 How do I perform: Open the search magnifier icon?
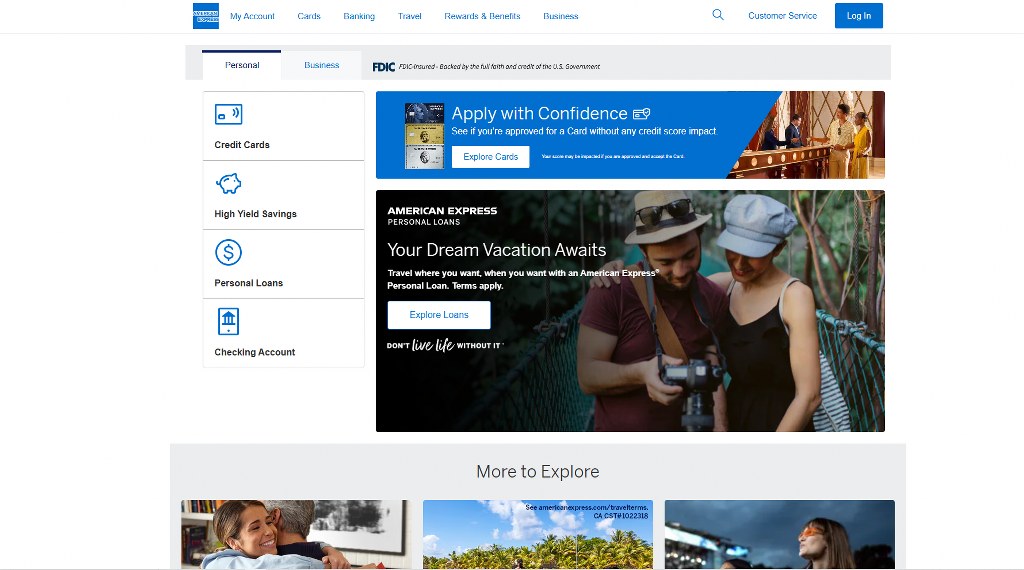coord(718,15)
